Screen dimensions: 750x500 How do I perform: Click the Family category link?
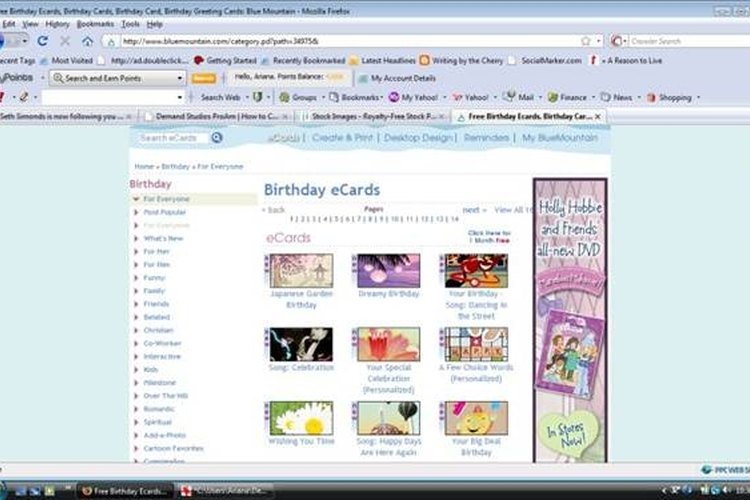[154, 291]
